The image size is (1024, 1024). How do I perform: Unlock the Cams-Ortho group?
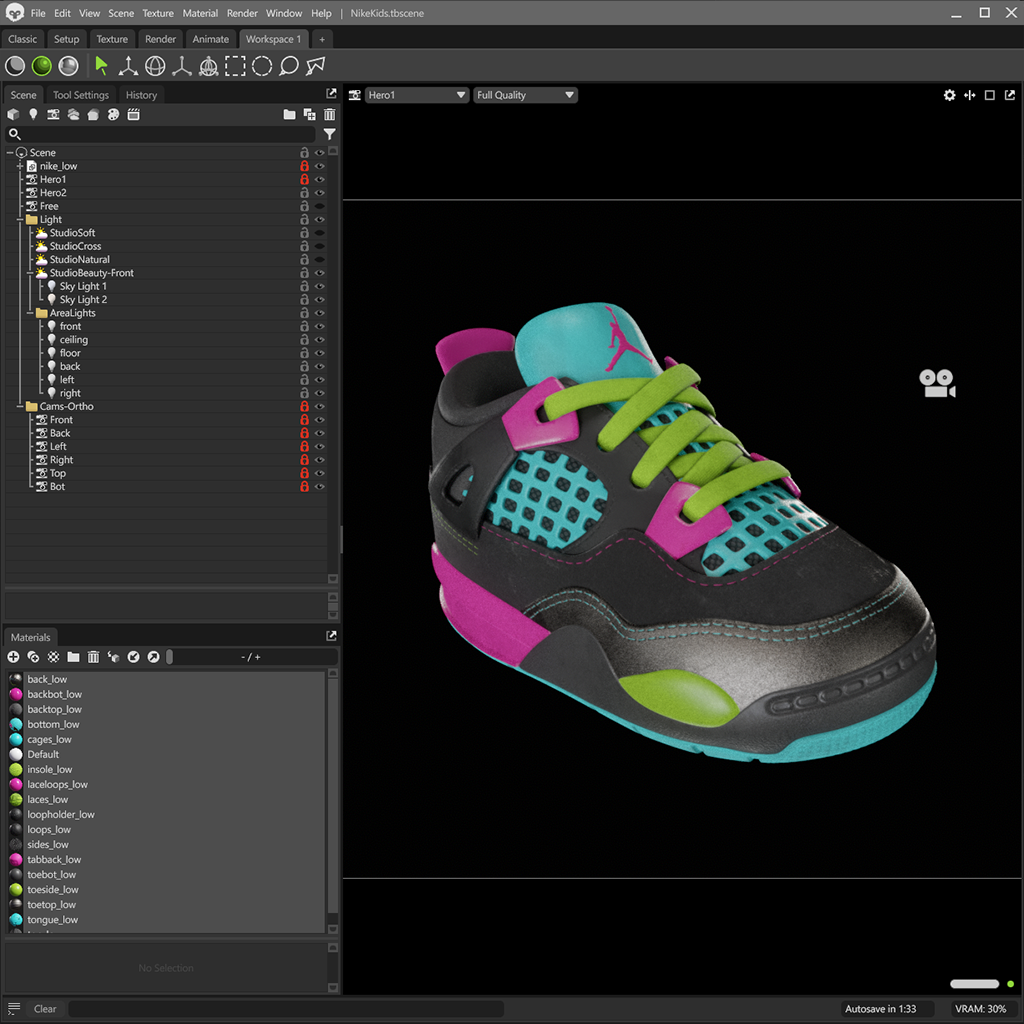[304, 407]
